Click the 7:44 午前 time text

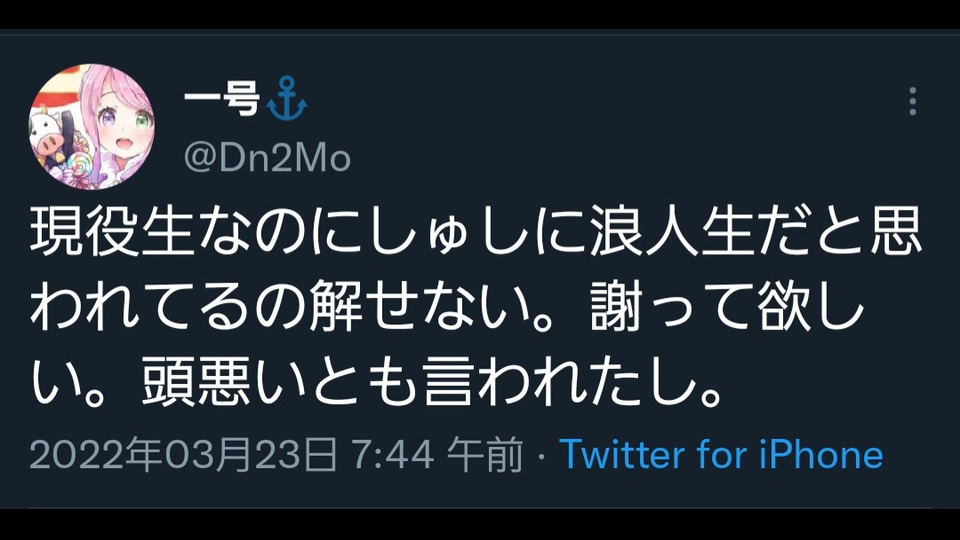(437, 455)
